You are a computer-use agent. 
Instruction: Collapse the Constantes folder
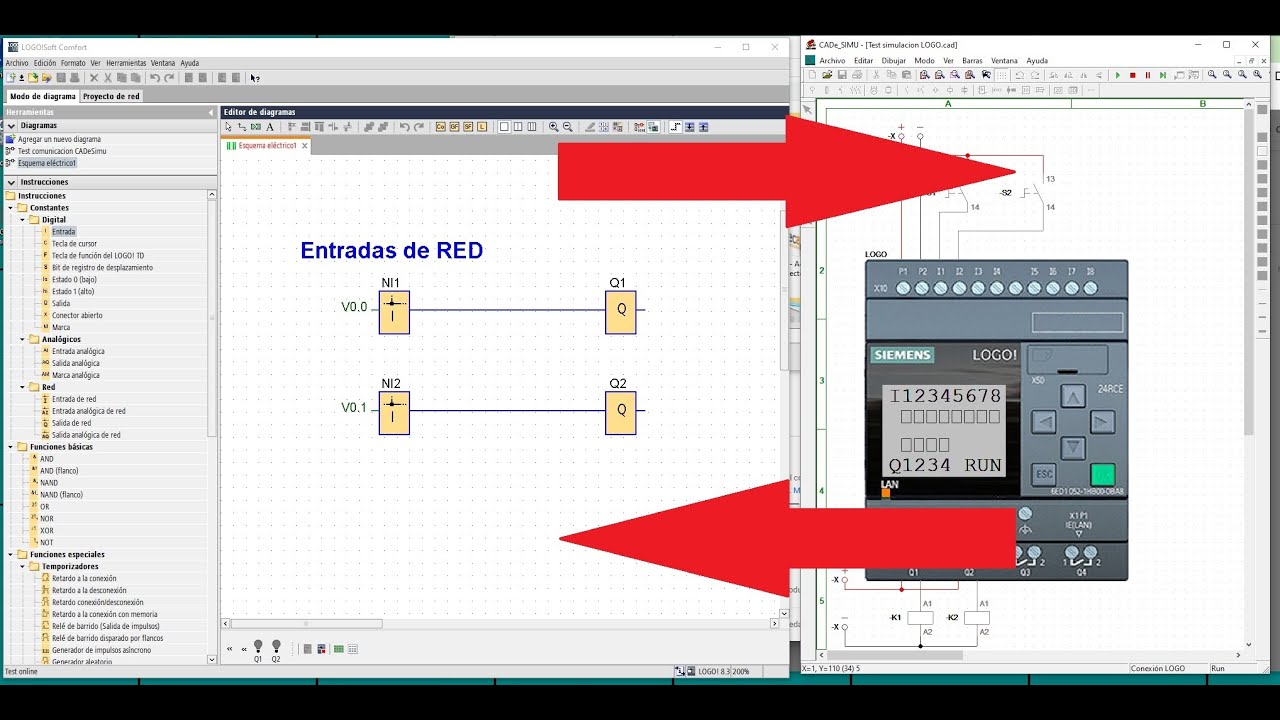coord(10,208)
